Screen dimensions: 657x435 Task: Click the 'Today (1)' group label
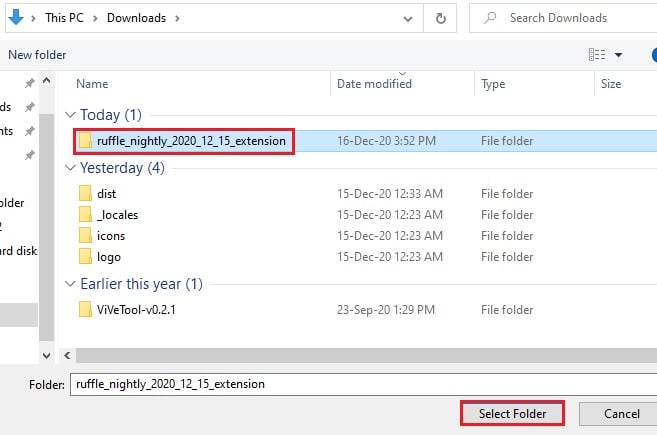coord(111,115)
